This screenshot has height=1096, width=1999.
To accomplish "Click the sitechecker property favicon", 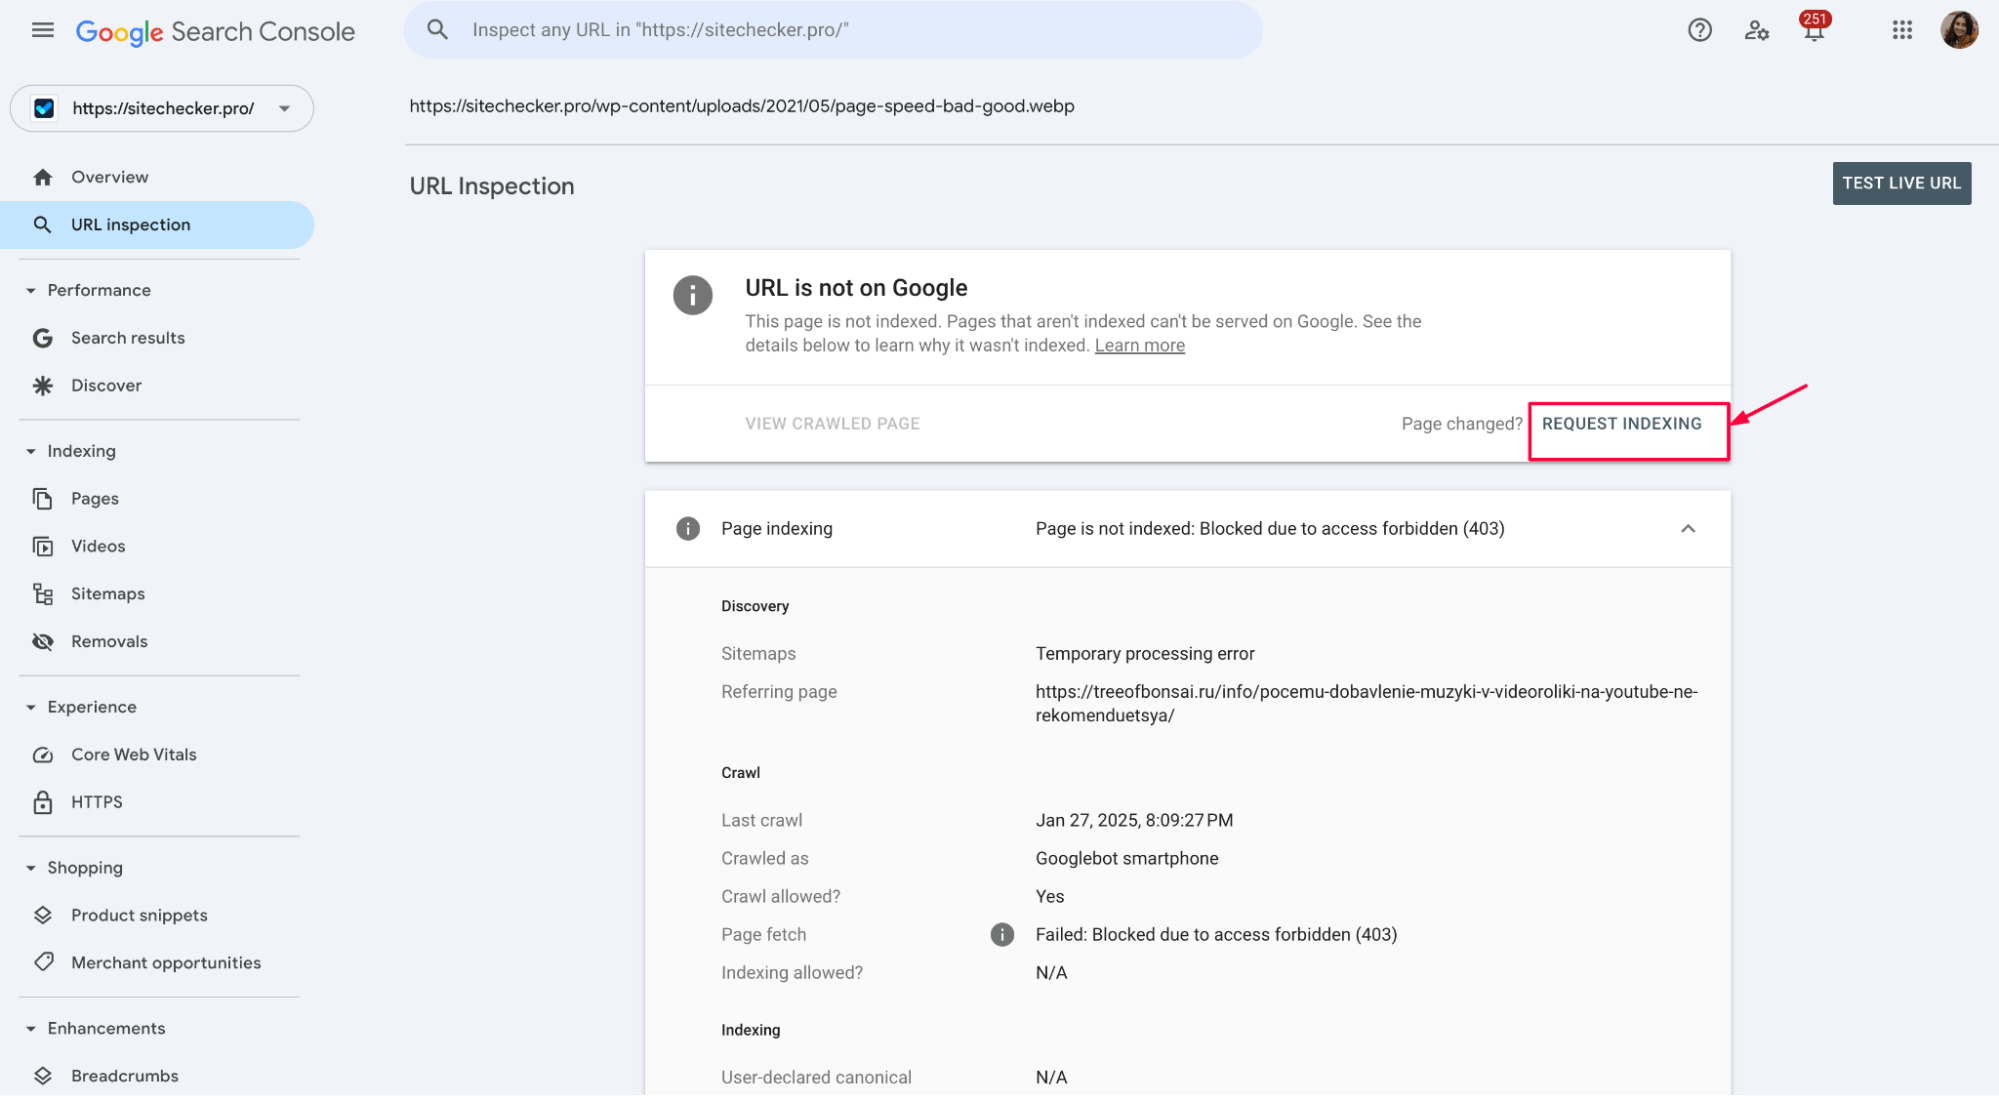I will point(44,108).
